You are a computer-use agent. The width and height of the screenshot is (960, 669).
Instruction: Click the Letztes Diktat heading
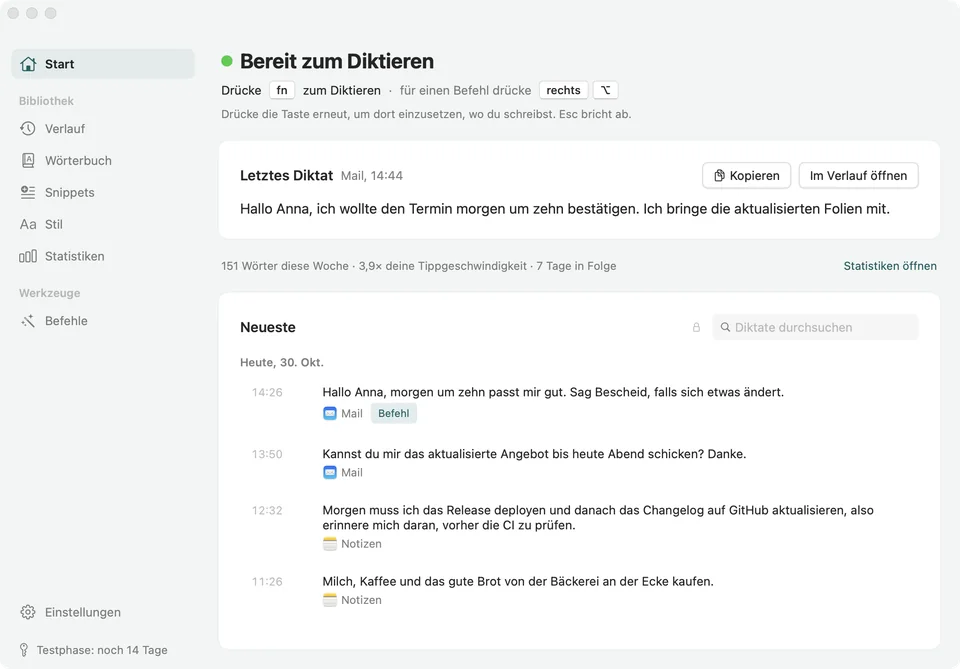click(x=287, y=176)
